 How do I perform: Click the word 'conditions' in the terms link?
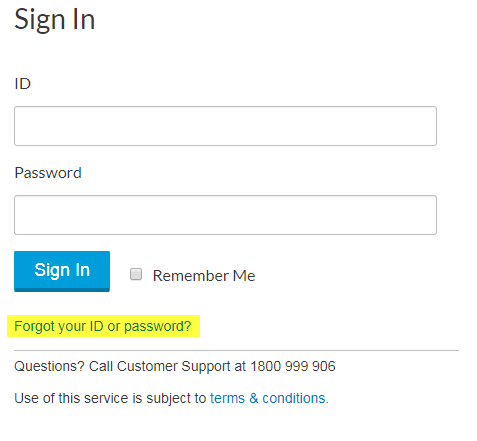294,398
